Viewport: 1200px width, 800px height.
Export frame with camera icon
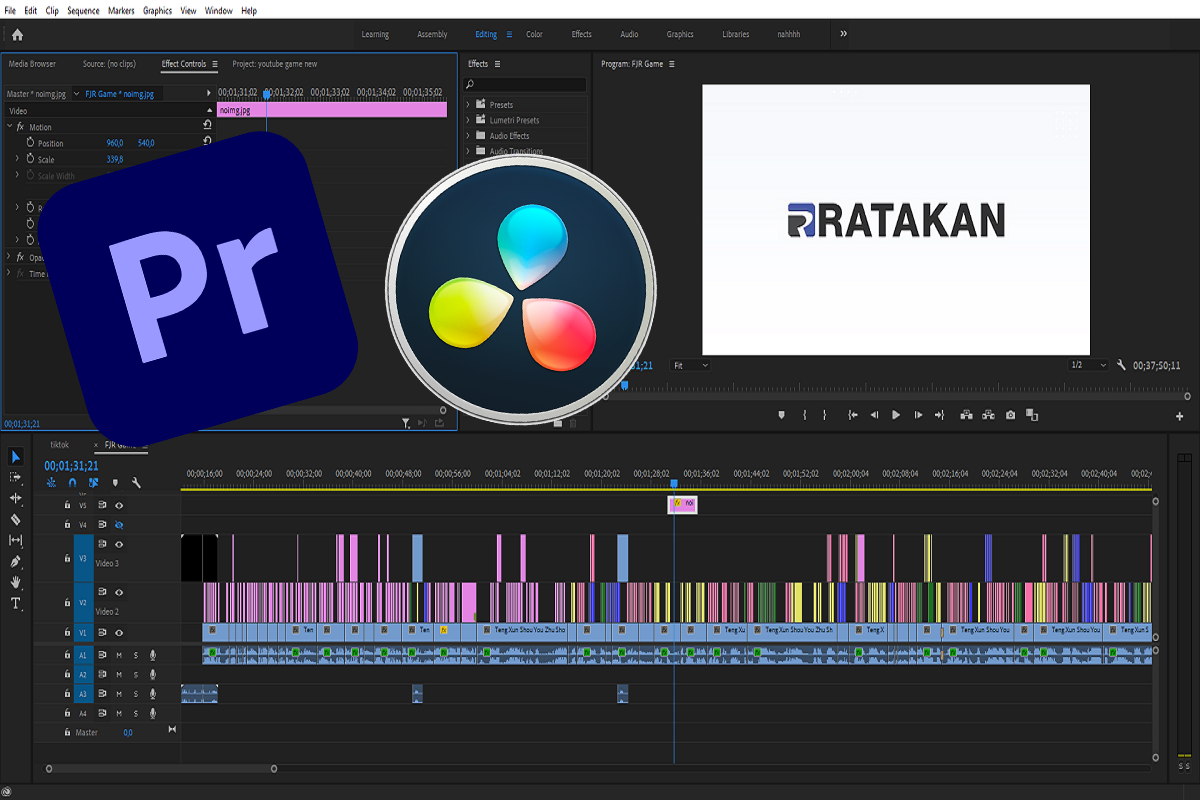coord(1010,415)
